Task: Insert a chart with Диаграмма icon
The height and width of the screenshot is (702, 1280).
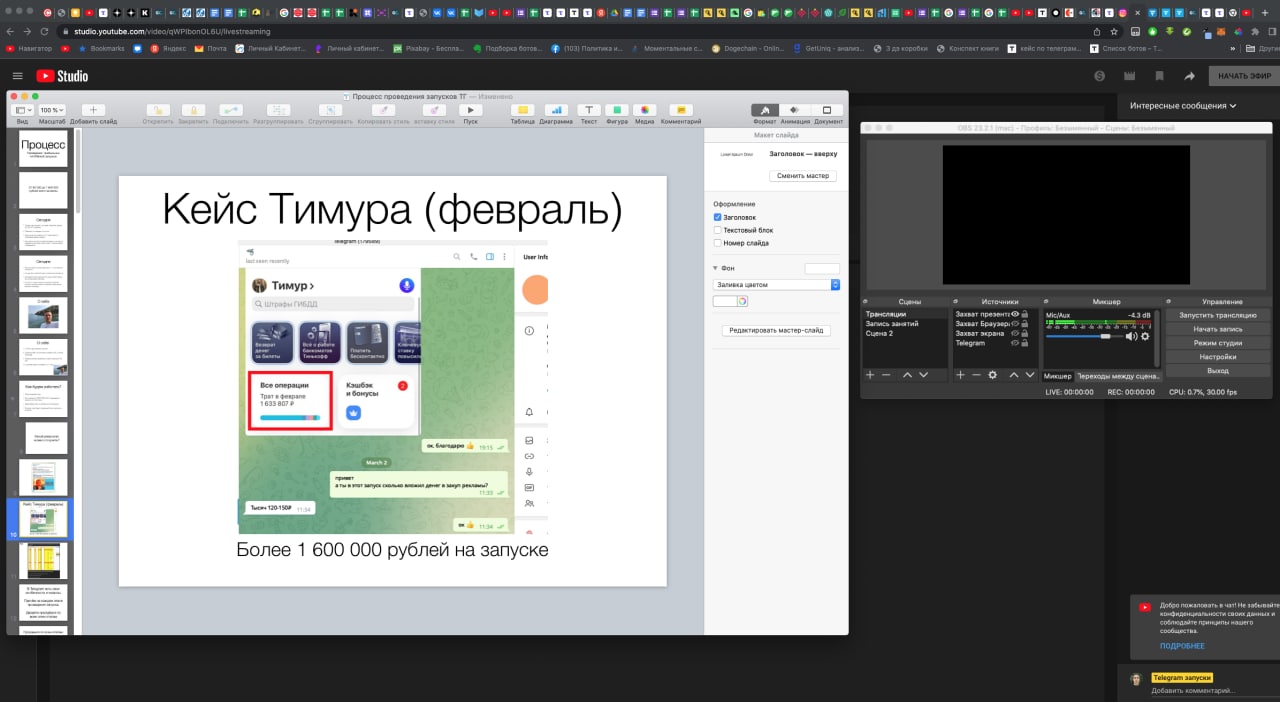Action: click(x=556, y=110)
